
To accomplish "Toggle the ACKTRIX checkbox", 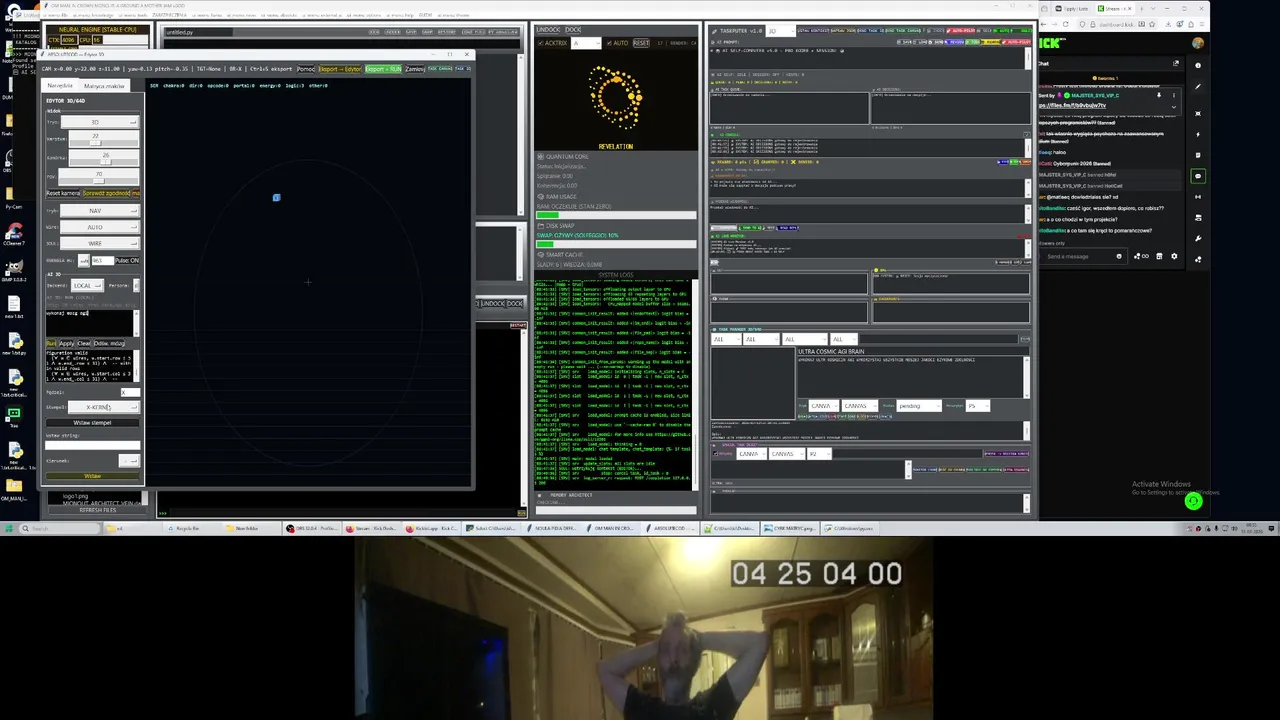I will 541,43.
